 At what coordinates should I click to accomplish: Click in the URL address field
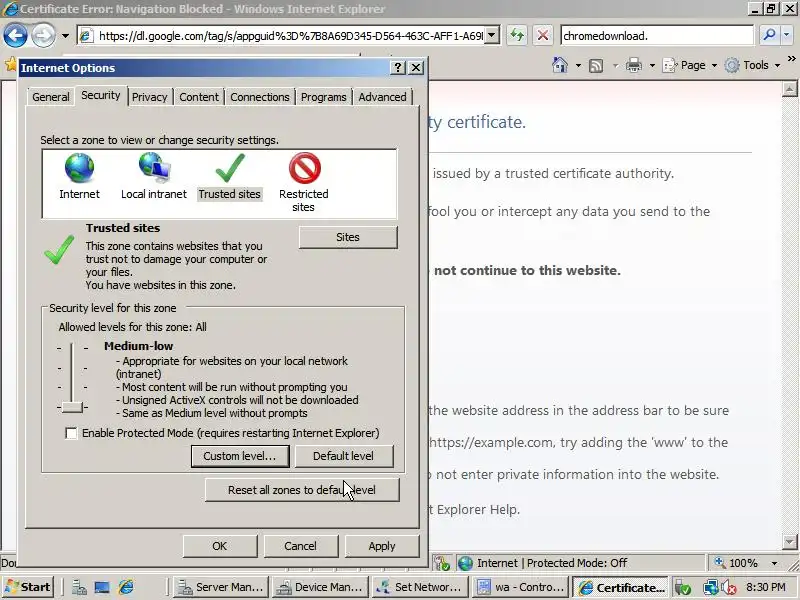(x=290, y=36)
